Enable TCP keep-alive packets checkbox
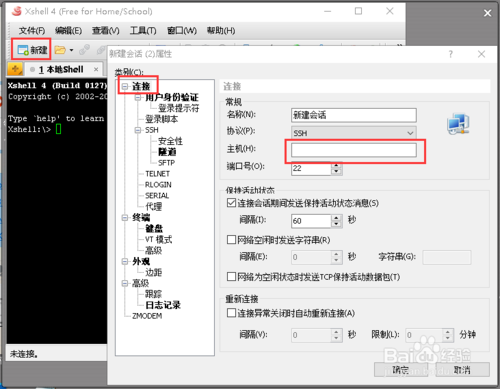Viewport: 500px width, 389px height. [231, 277]
